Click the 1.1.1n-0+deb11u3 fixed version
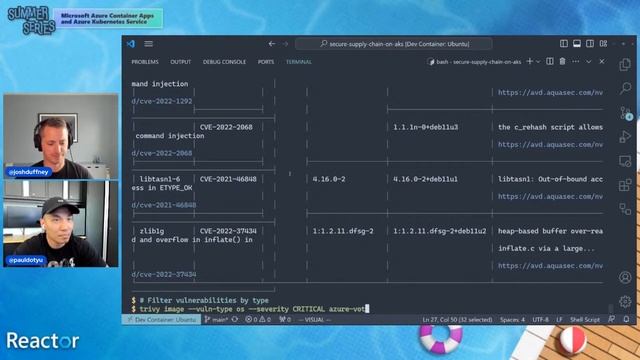 click(425, 127)
